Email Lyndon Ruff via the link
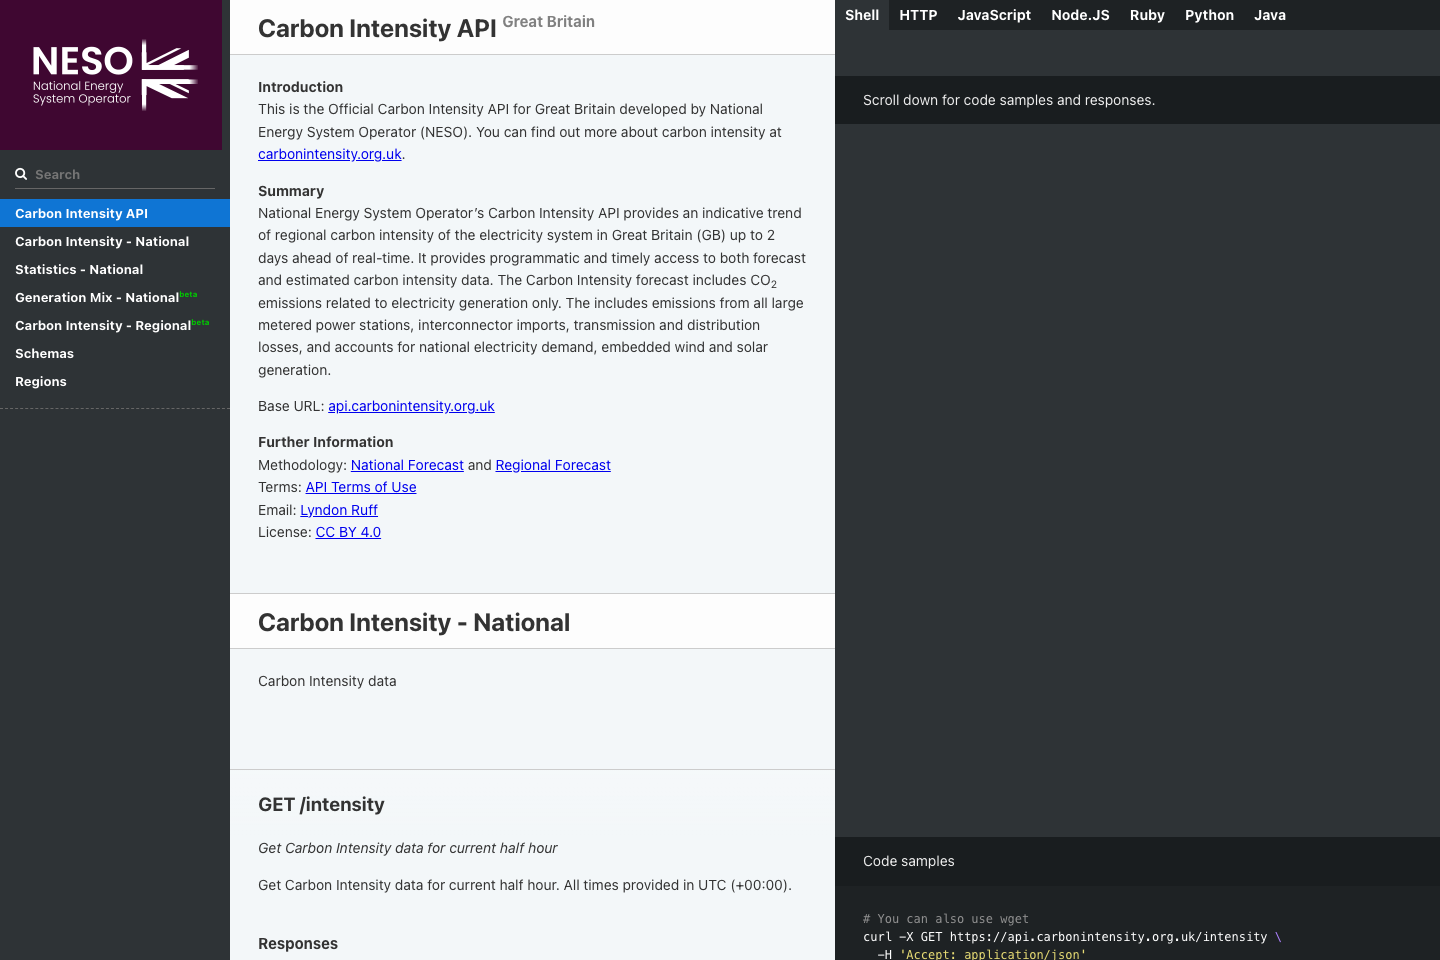 339,510
